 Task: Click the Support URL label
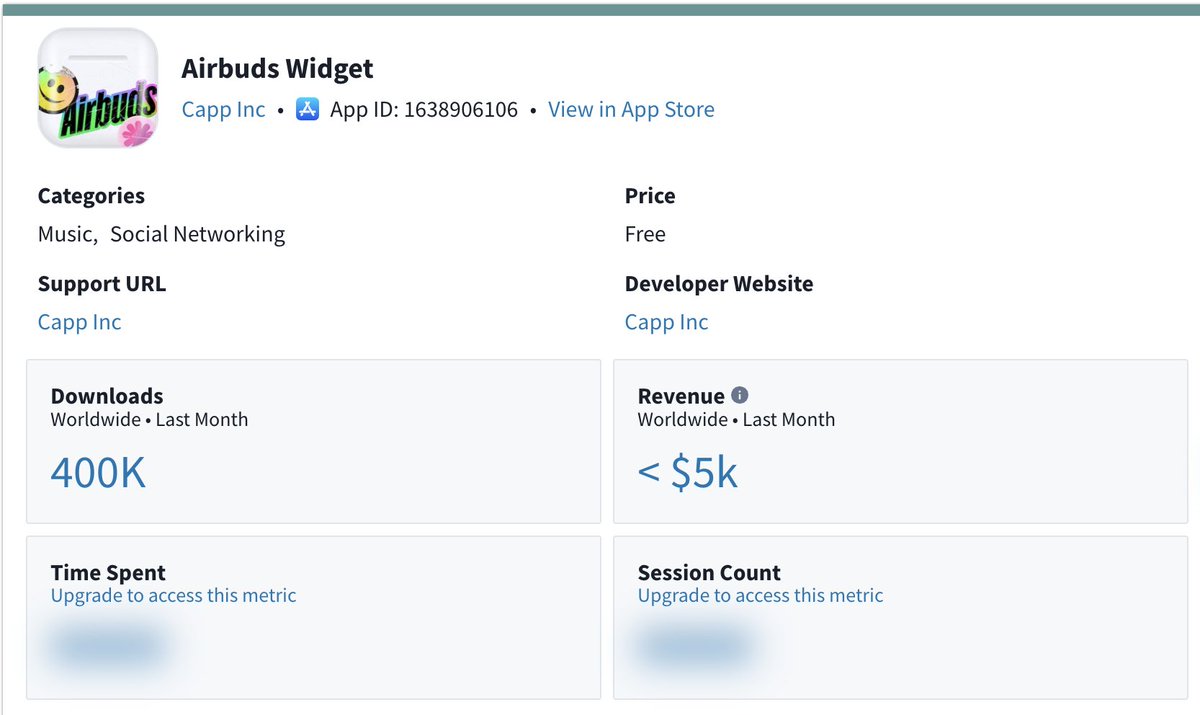(102, 284)
